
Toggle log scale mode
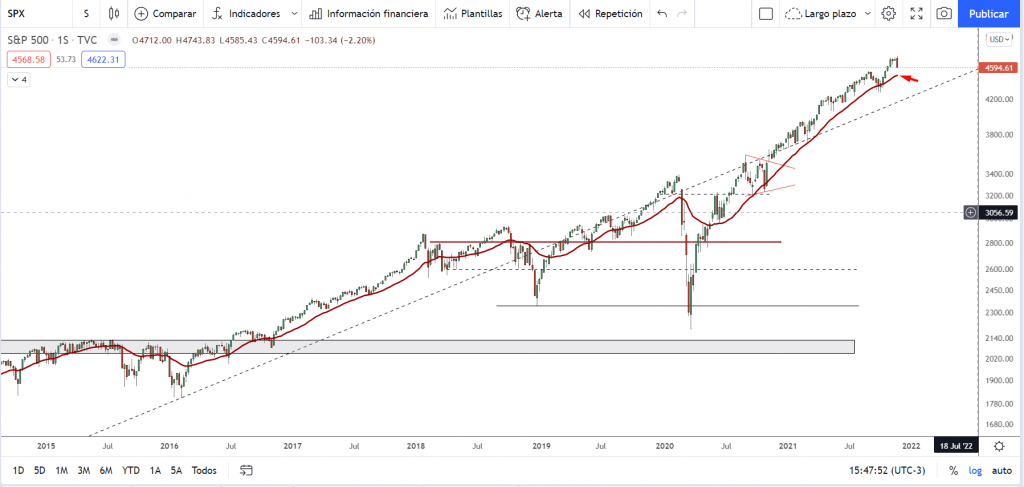pyautogui.click(x=975, y=470)
